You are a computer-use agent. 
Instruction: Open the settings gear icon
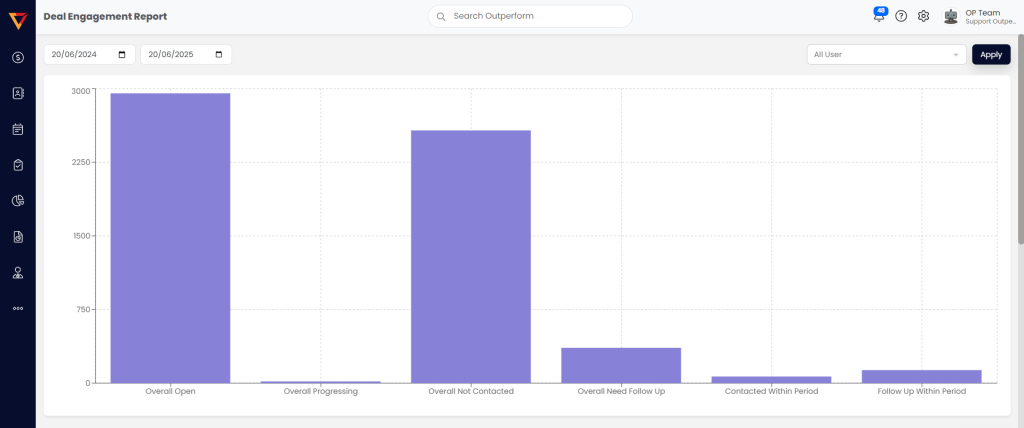[924, 17]
